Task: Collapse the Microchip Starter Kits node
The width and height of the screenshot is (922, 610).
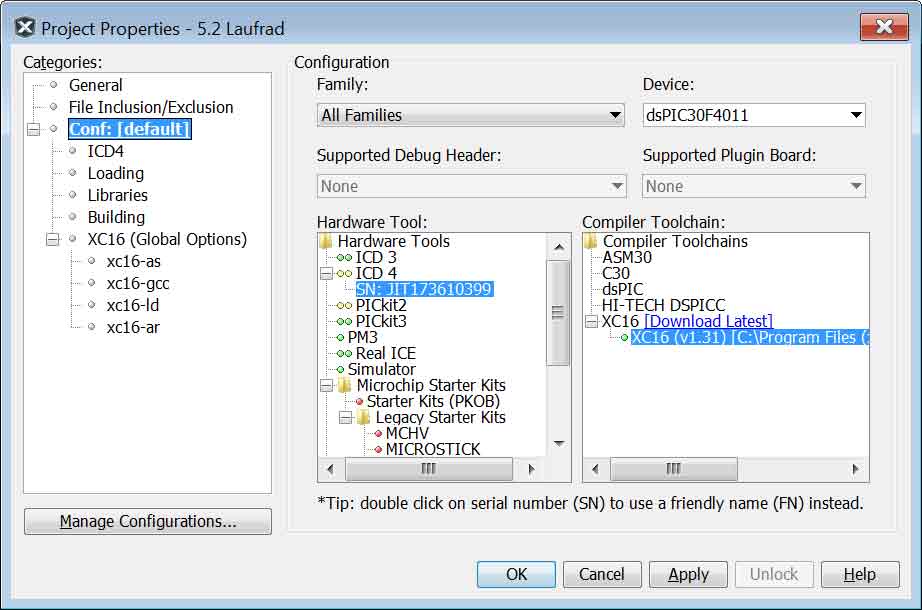Action: [x=327, y=386]
